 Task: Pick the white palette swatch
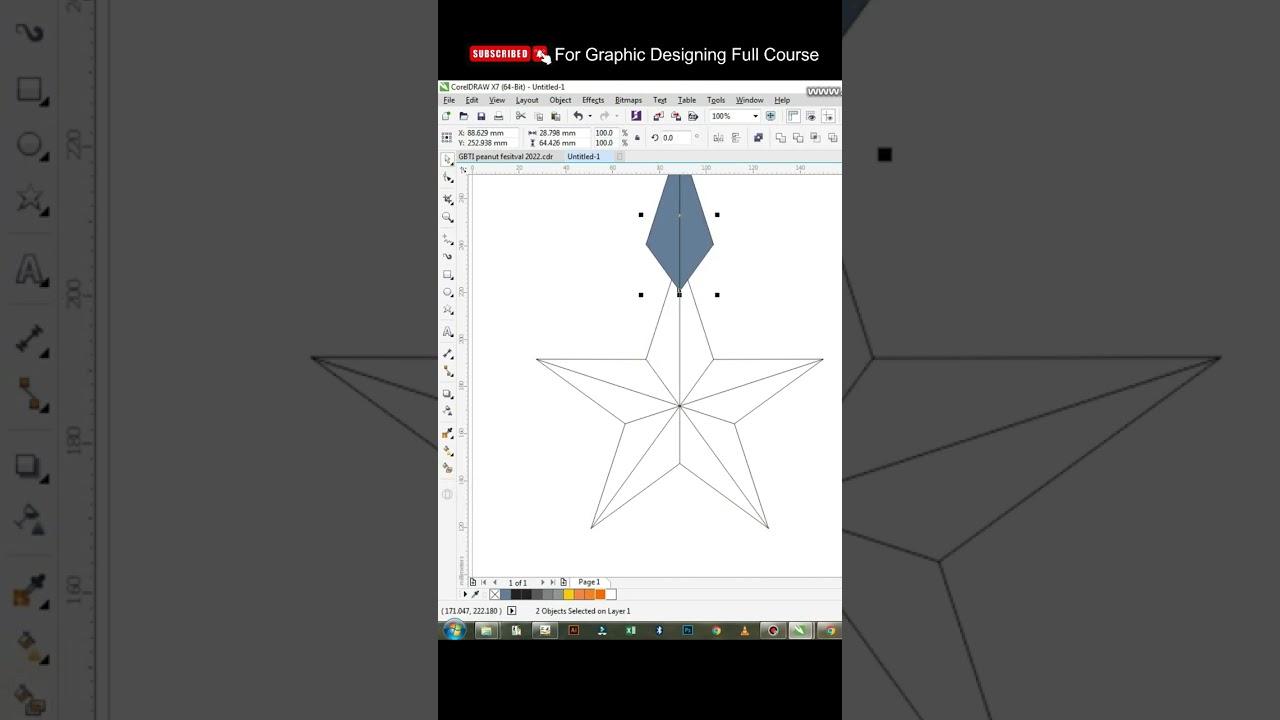click(611, 594)
